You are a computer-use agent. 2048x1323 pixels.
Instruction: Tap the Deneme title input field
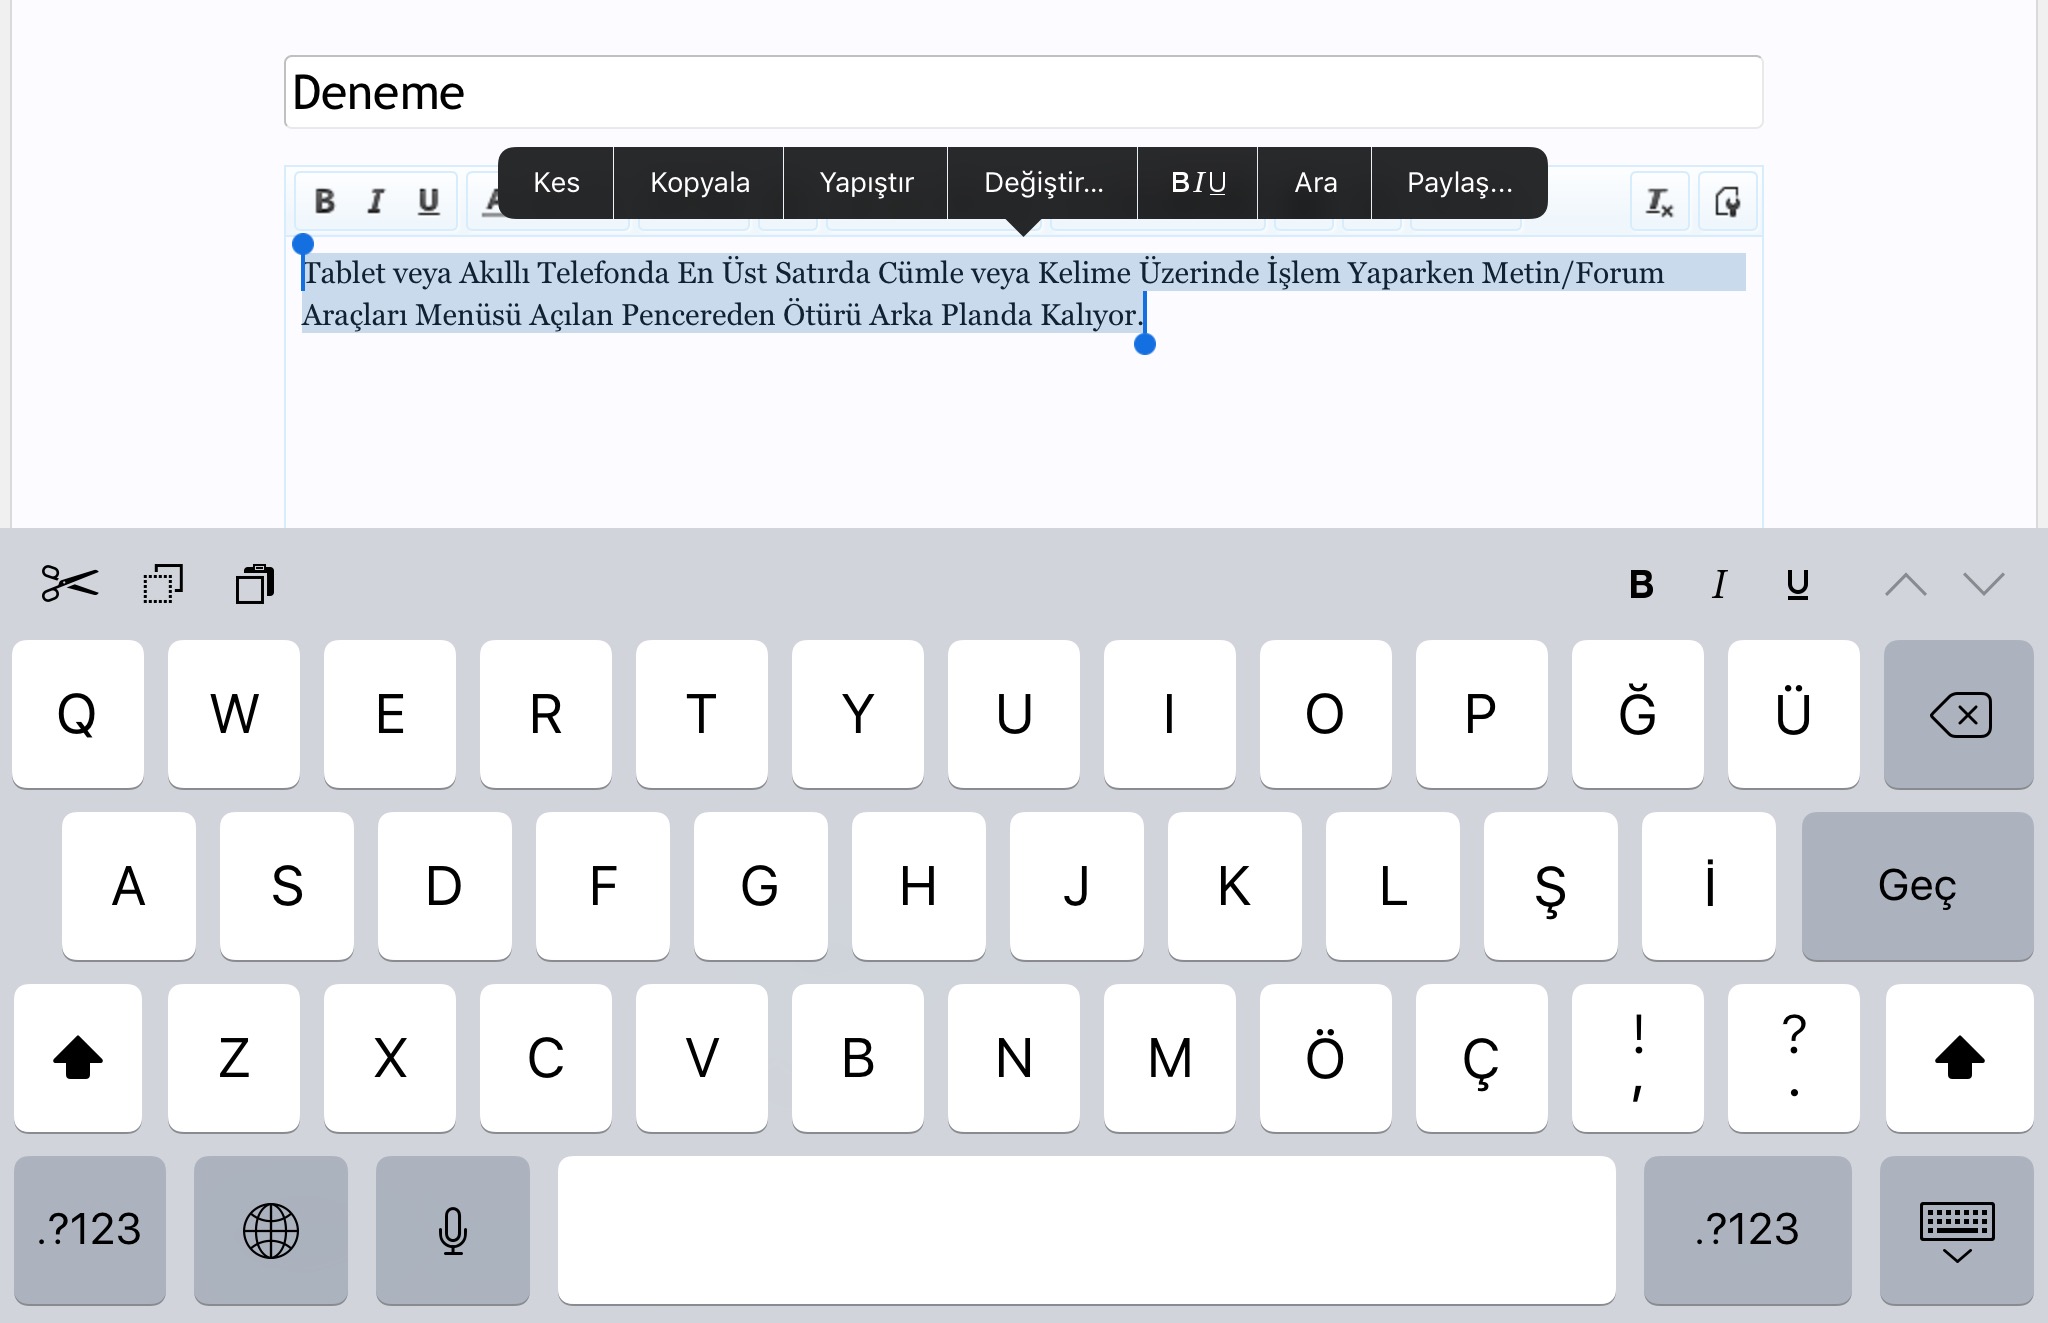[1022, 92]
